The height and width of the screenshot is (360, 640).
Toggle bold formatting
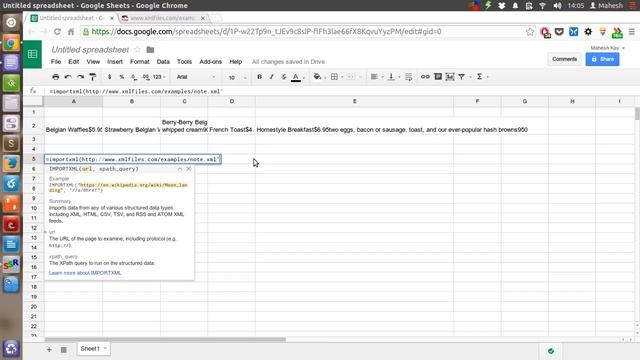259,77
